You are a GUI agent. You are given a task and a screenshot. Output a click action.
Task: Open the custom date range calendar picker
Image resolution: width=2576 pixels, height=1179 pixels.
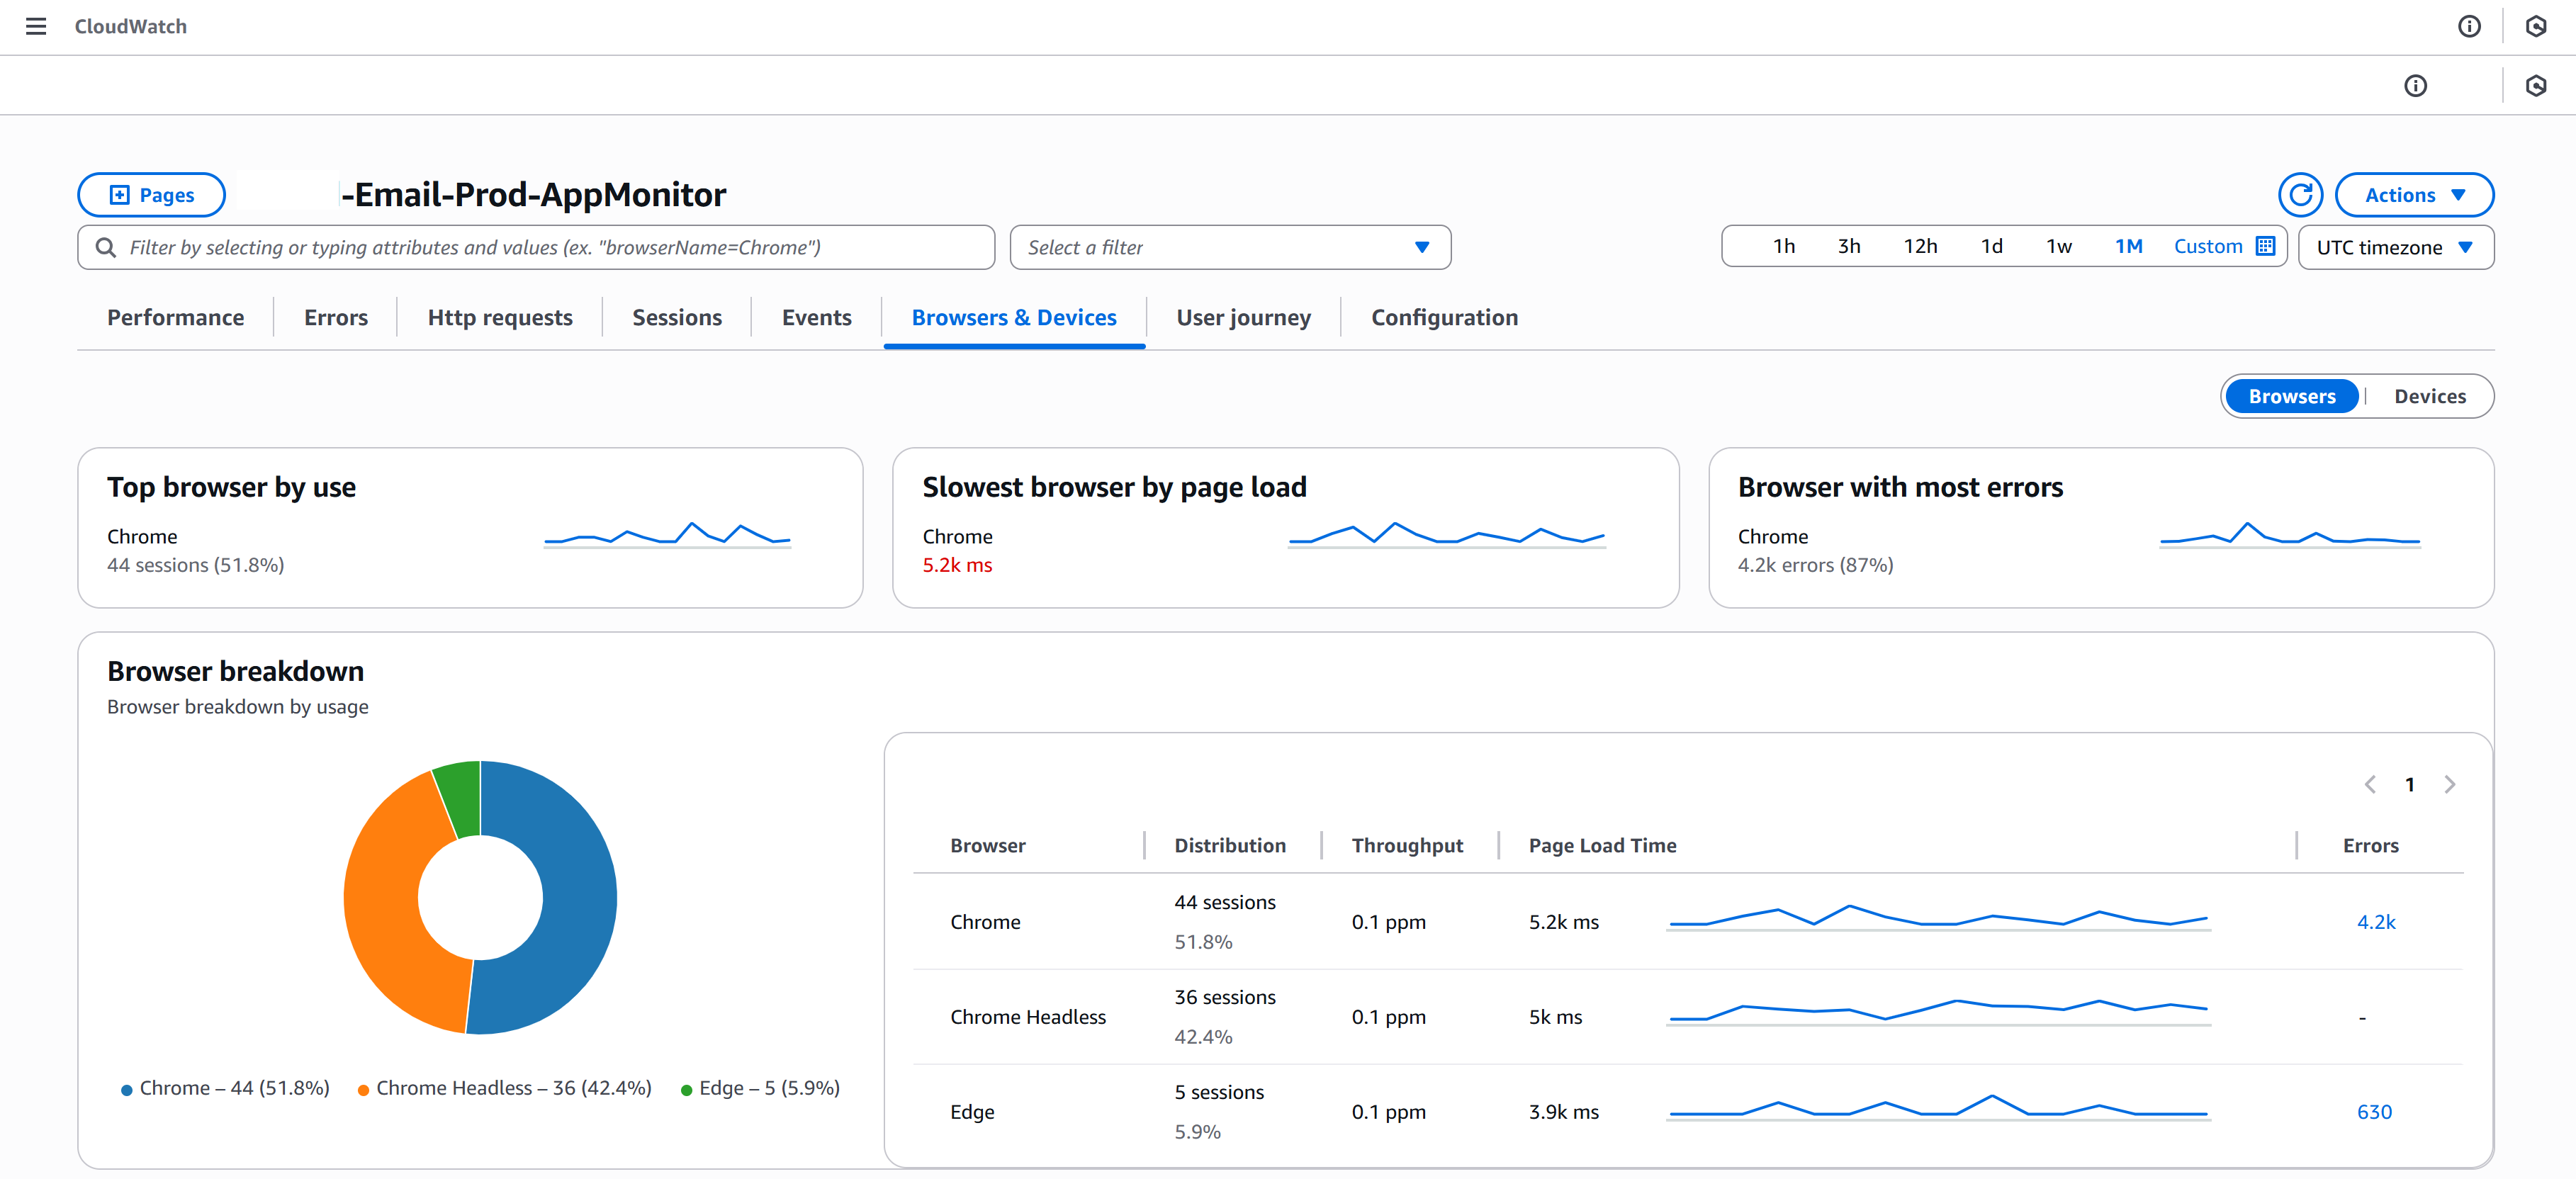point(2264,246)
